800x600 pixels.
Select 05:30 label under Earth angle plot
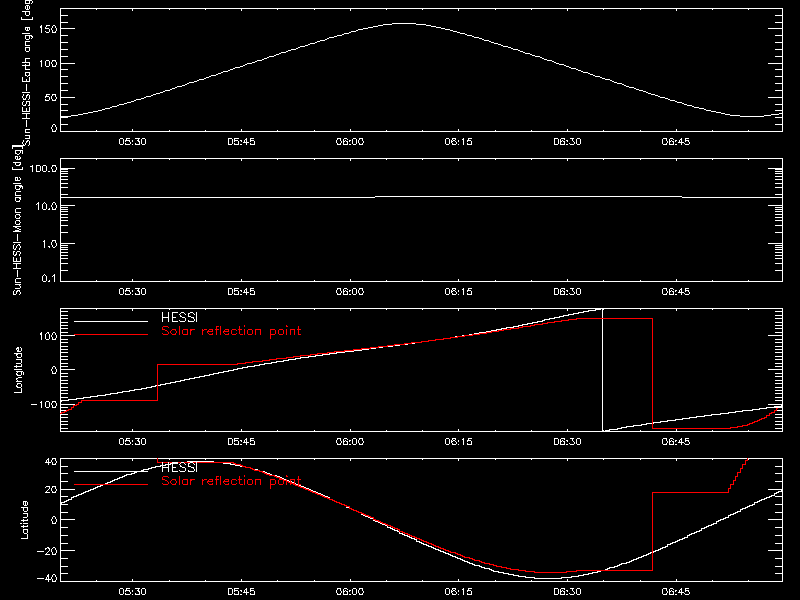[132, 142]
